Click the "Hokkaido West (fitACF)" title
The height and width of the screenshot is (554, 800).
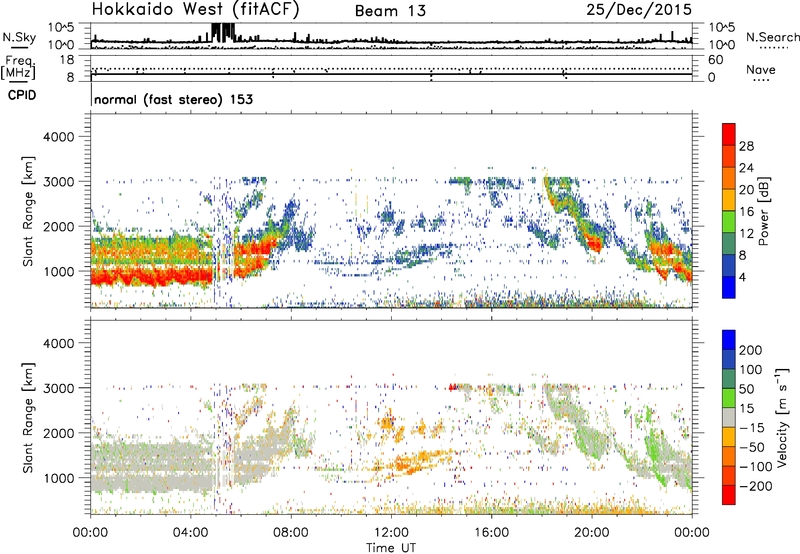195,9
